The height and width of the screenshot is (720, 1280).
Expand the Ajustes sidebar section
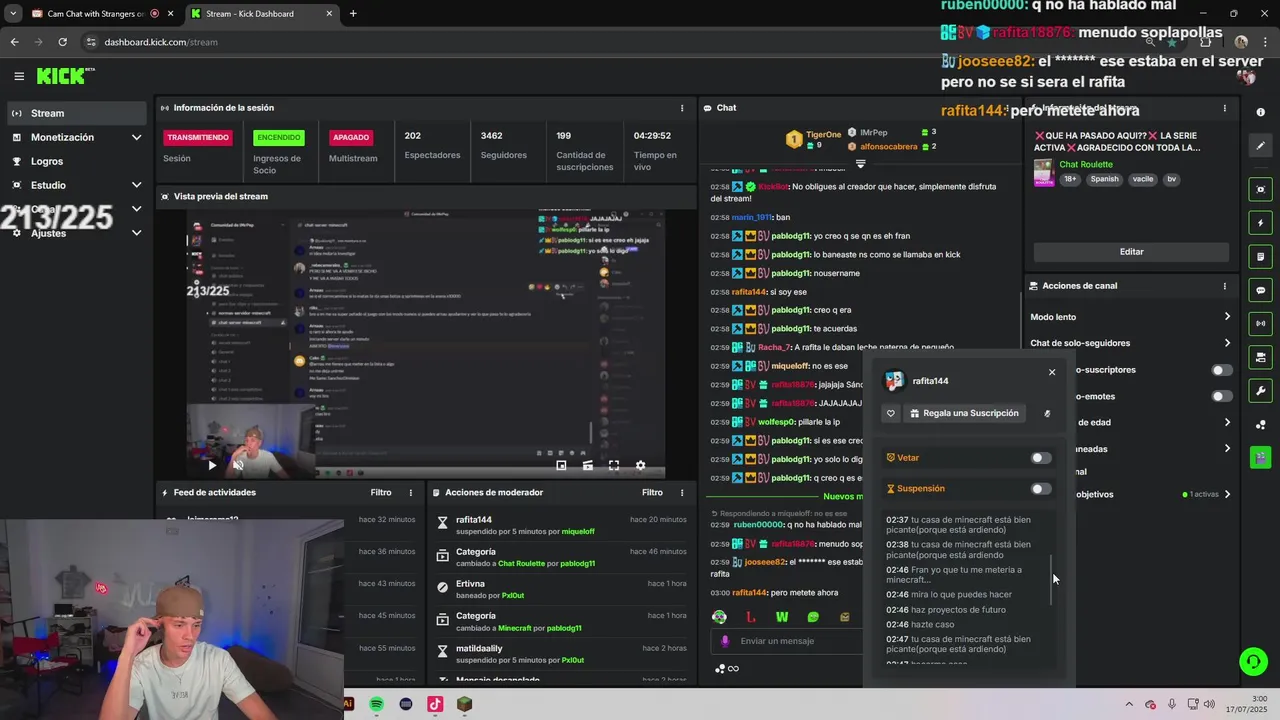click(x=136, y=233)
